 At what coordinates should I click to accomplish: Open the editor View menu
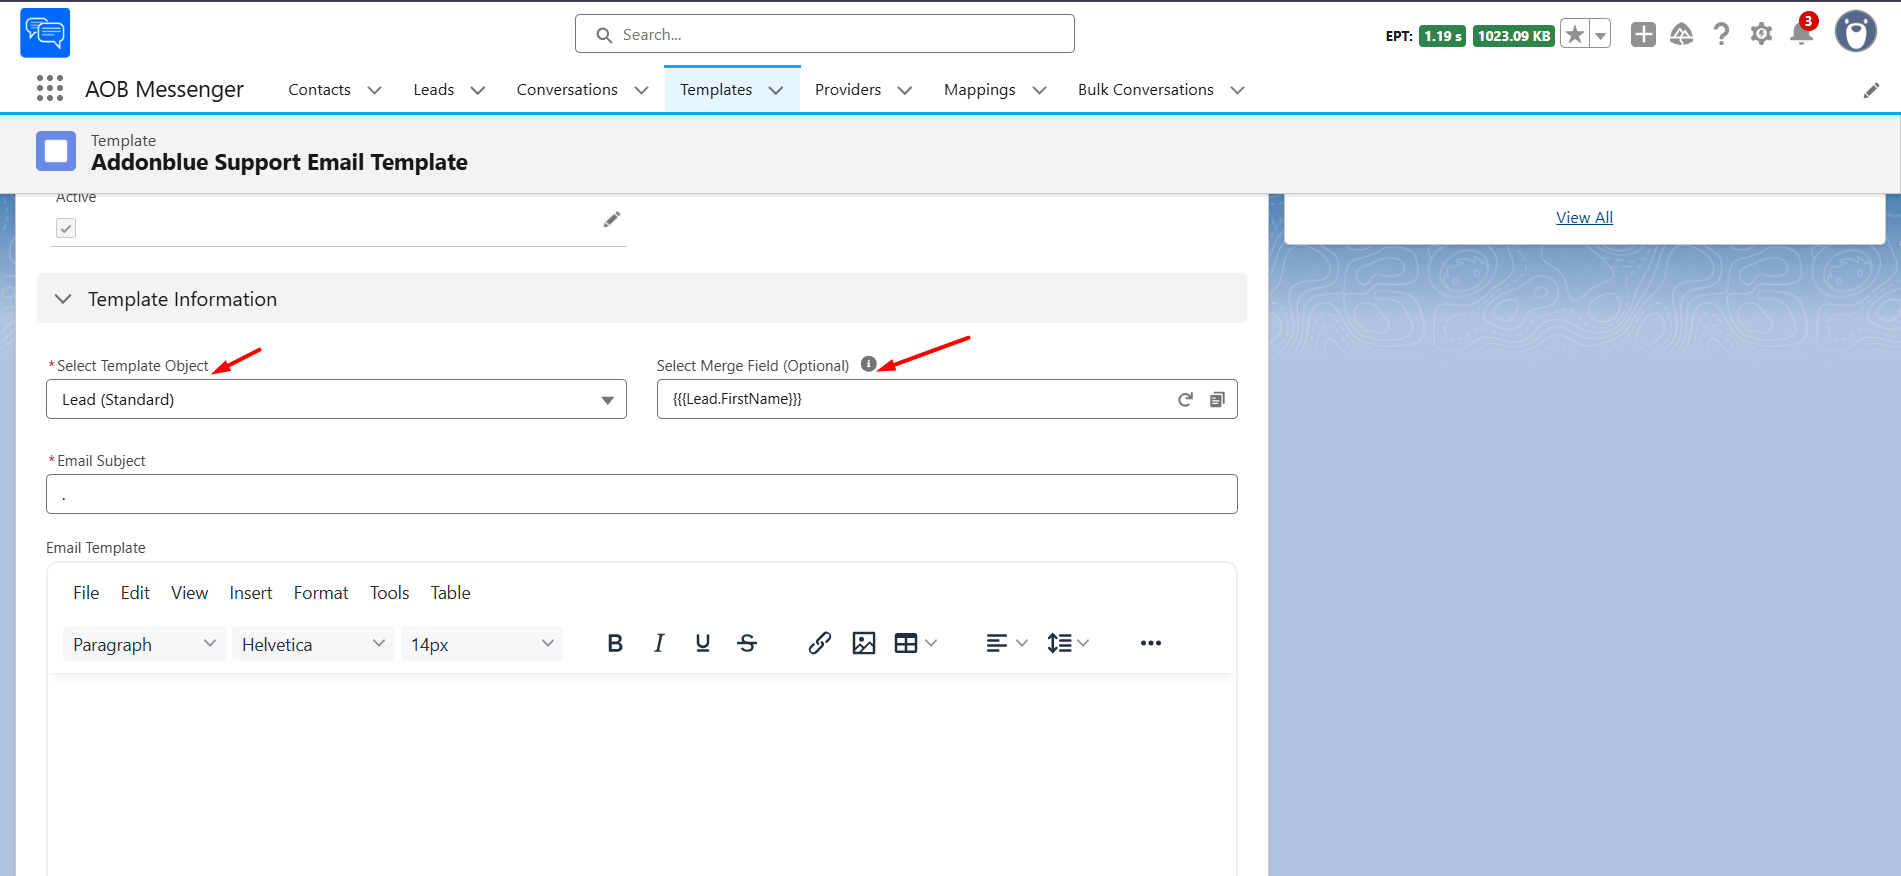tap(189, 593)
